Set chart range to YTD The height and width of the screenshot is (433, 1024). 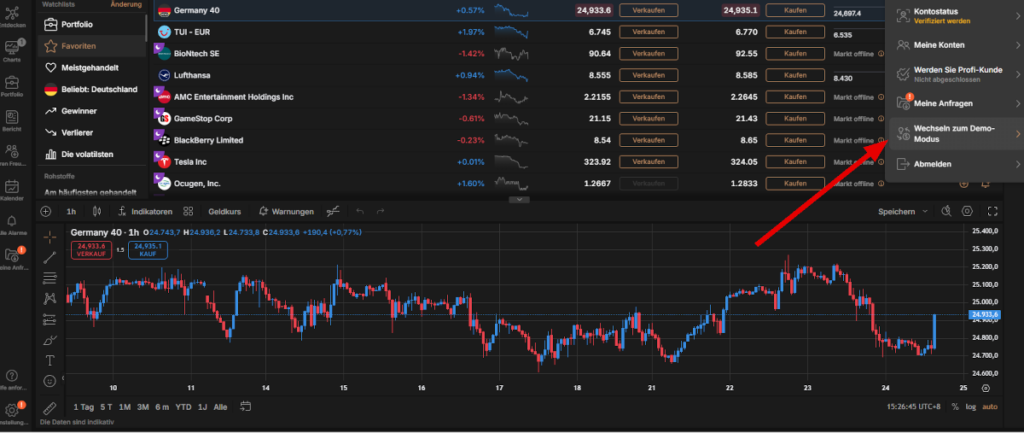(184, 407)
